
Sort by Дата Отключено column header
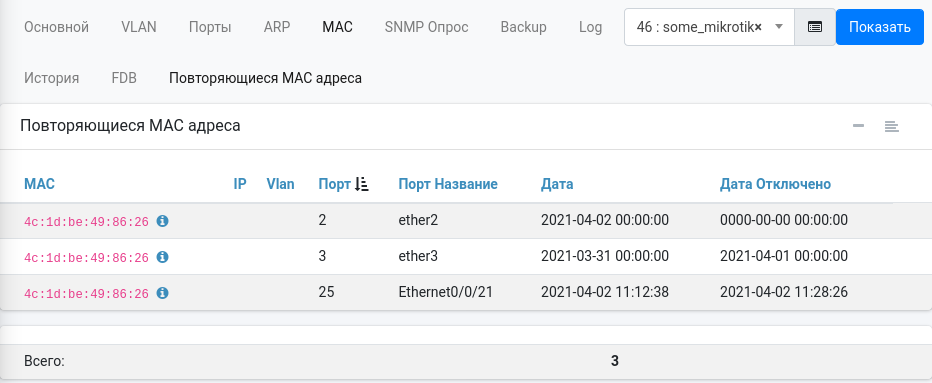click(775, 184)
